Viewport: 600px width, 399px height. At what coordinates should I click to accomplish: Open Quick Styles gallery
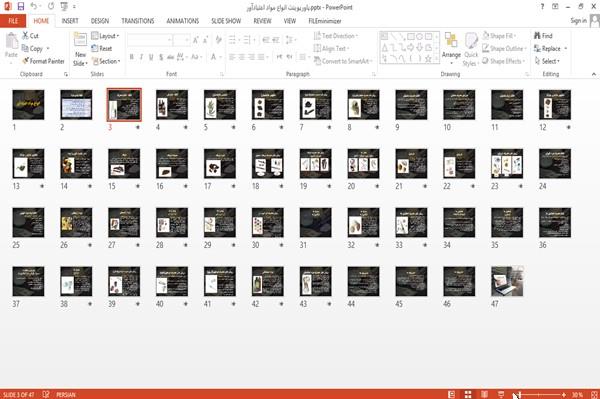(471, 50)
